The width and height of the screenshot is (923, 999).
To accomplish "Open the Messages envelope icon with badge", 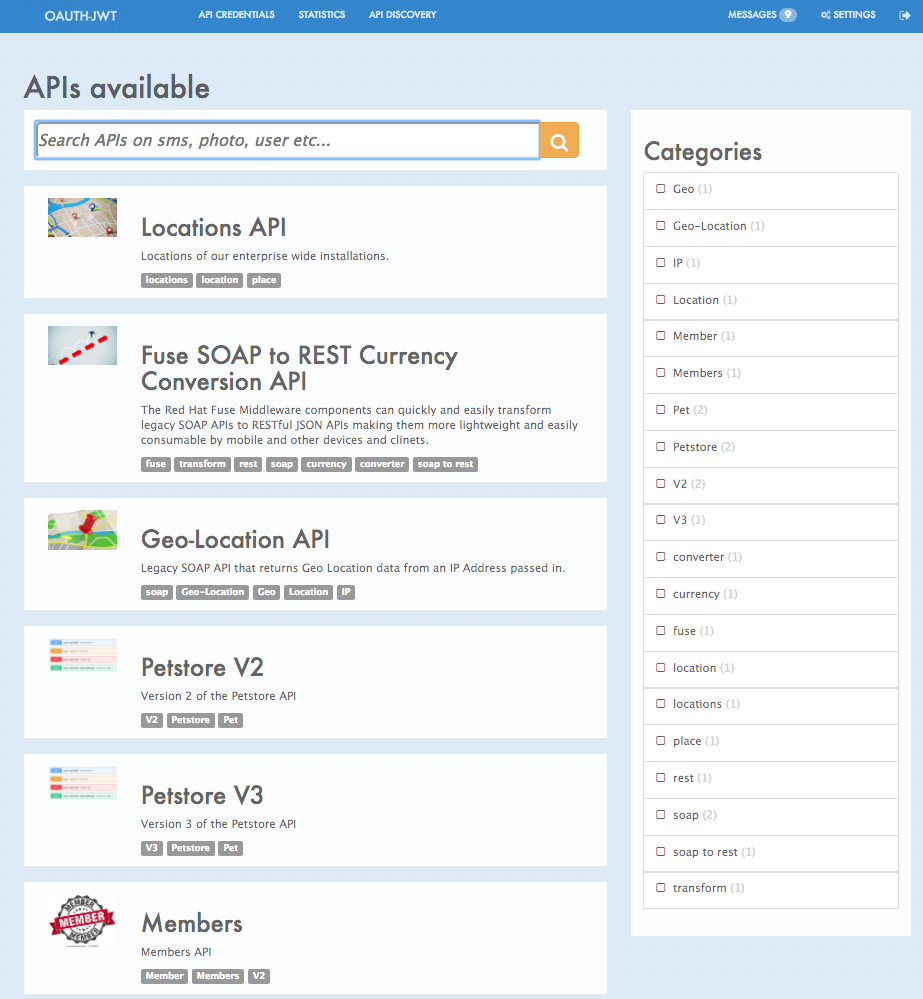I will pyautogui.click(x=760, y=15).
